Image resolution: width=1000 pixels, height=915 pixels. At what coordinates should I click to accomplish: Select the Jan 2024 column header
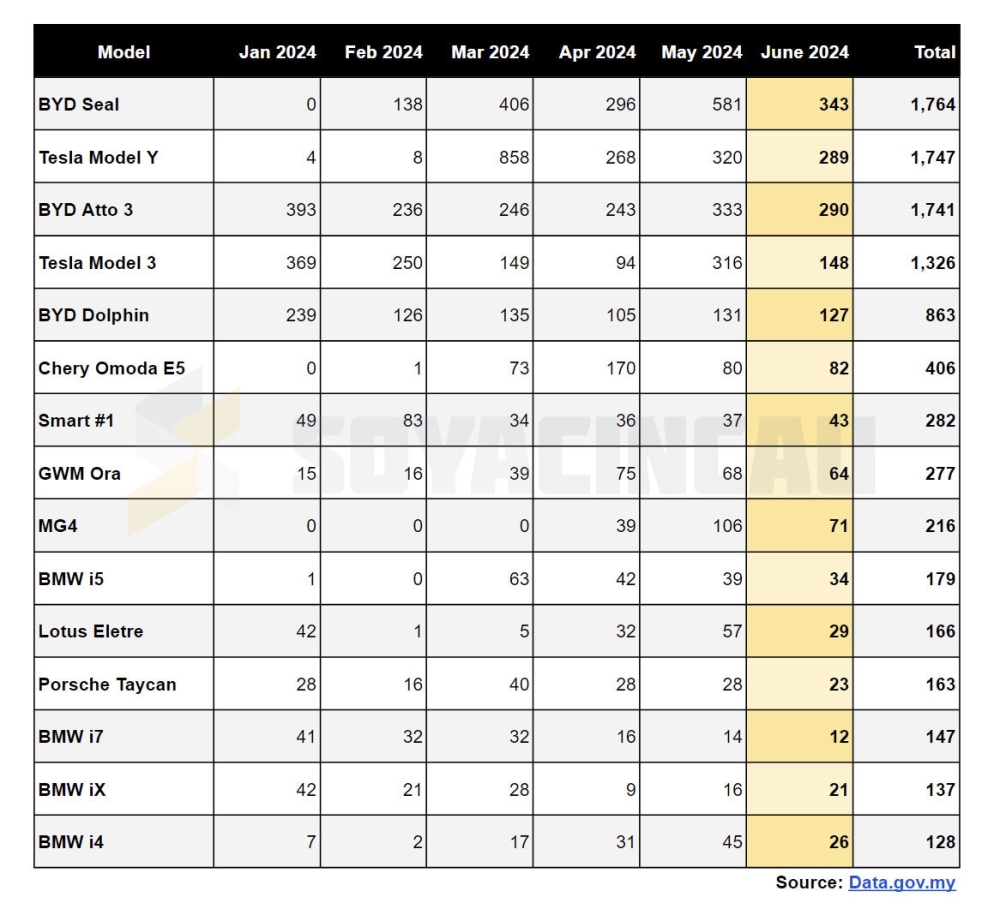277,53
